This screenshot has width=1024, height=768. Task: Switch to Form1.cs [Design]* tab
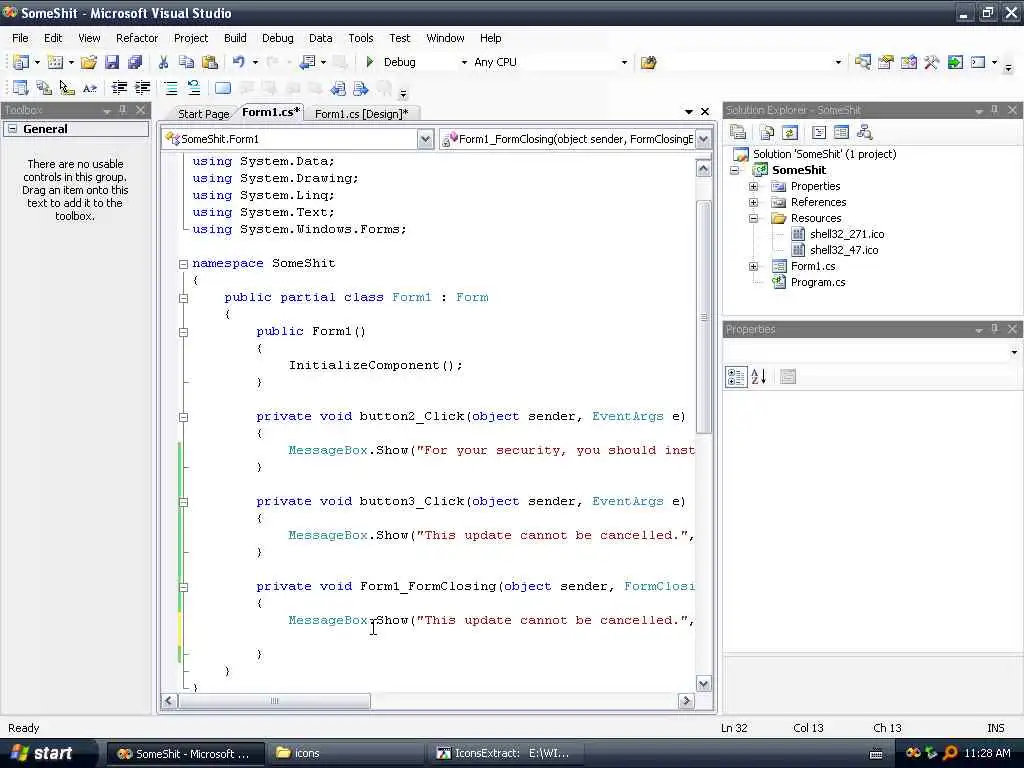pos(361,114)
